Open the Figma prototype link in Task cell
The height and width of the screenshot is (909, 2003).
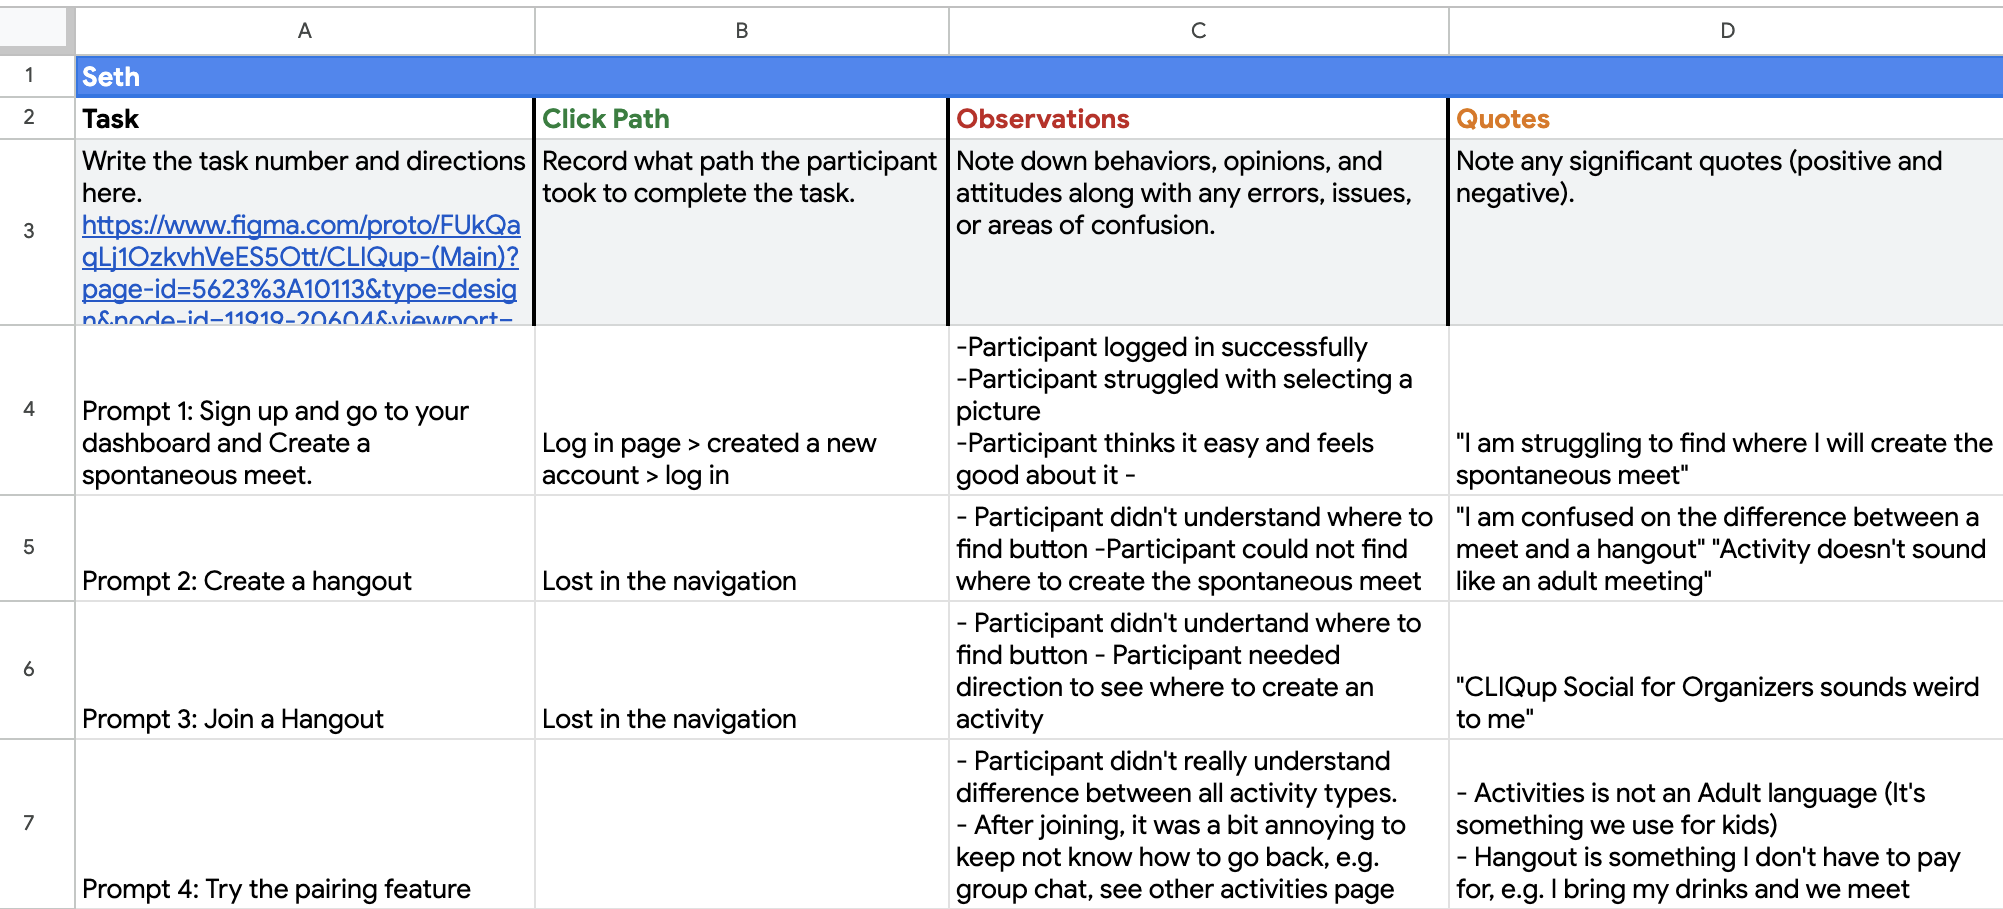(301, 272)
